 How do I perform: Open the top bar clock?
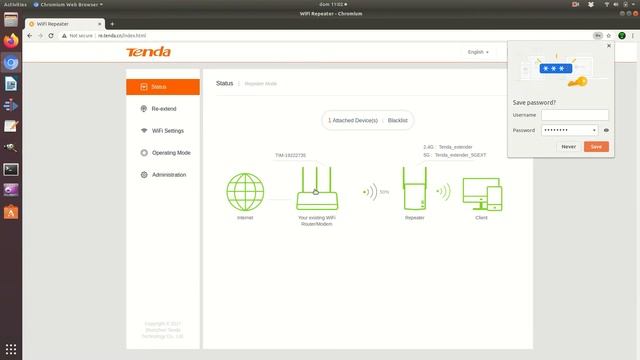pyautogui.click(x=333, y=4)
